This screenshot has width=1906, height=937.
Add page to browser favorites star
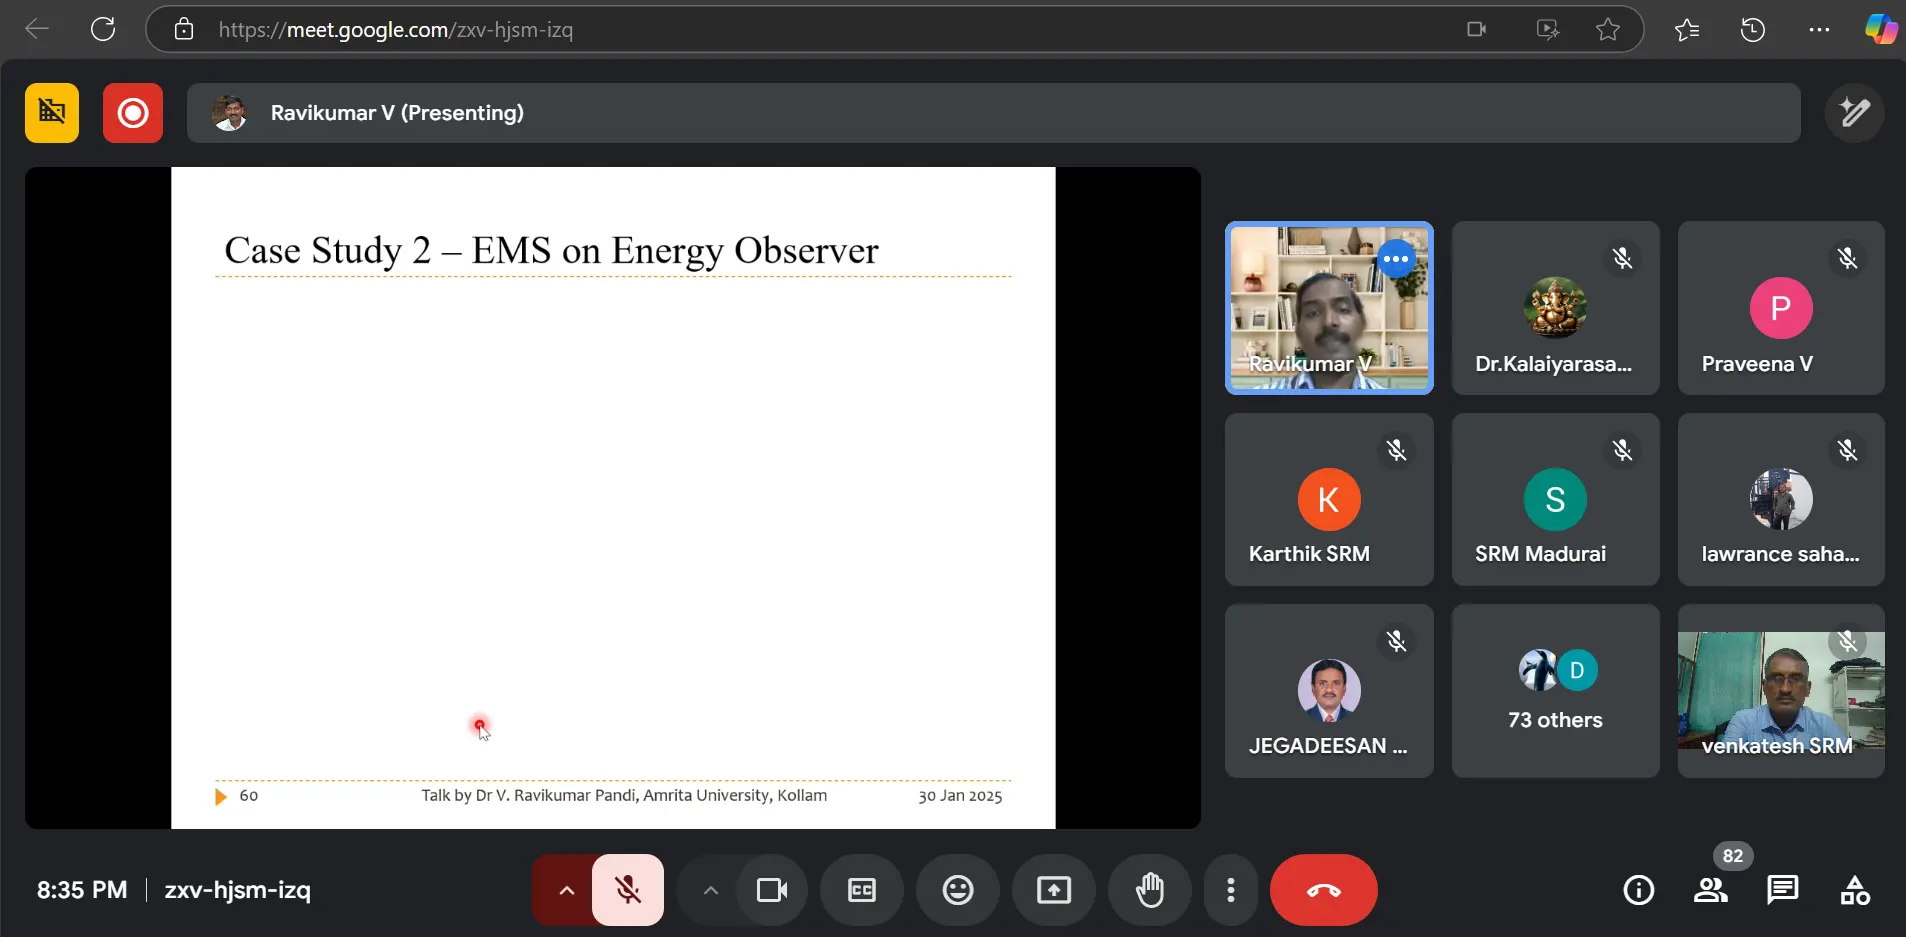(x=1608, y=30)
